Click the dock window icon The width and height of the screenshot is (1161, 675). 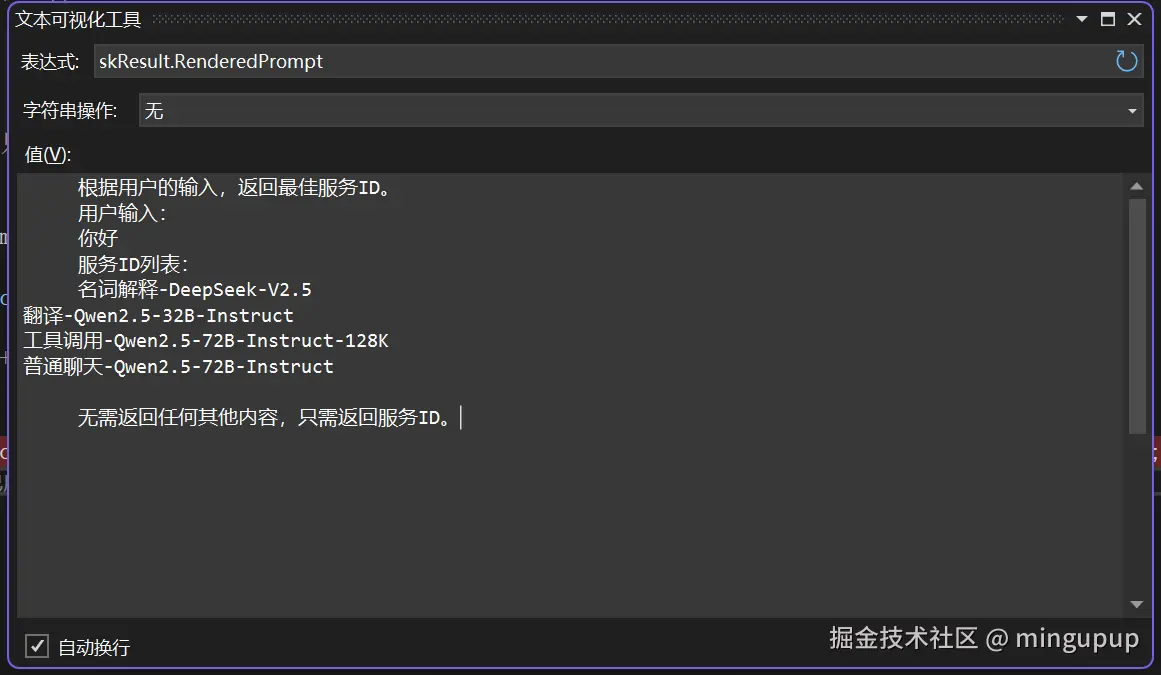[1108, 18]
